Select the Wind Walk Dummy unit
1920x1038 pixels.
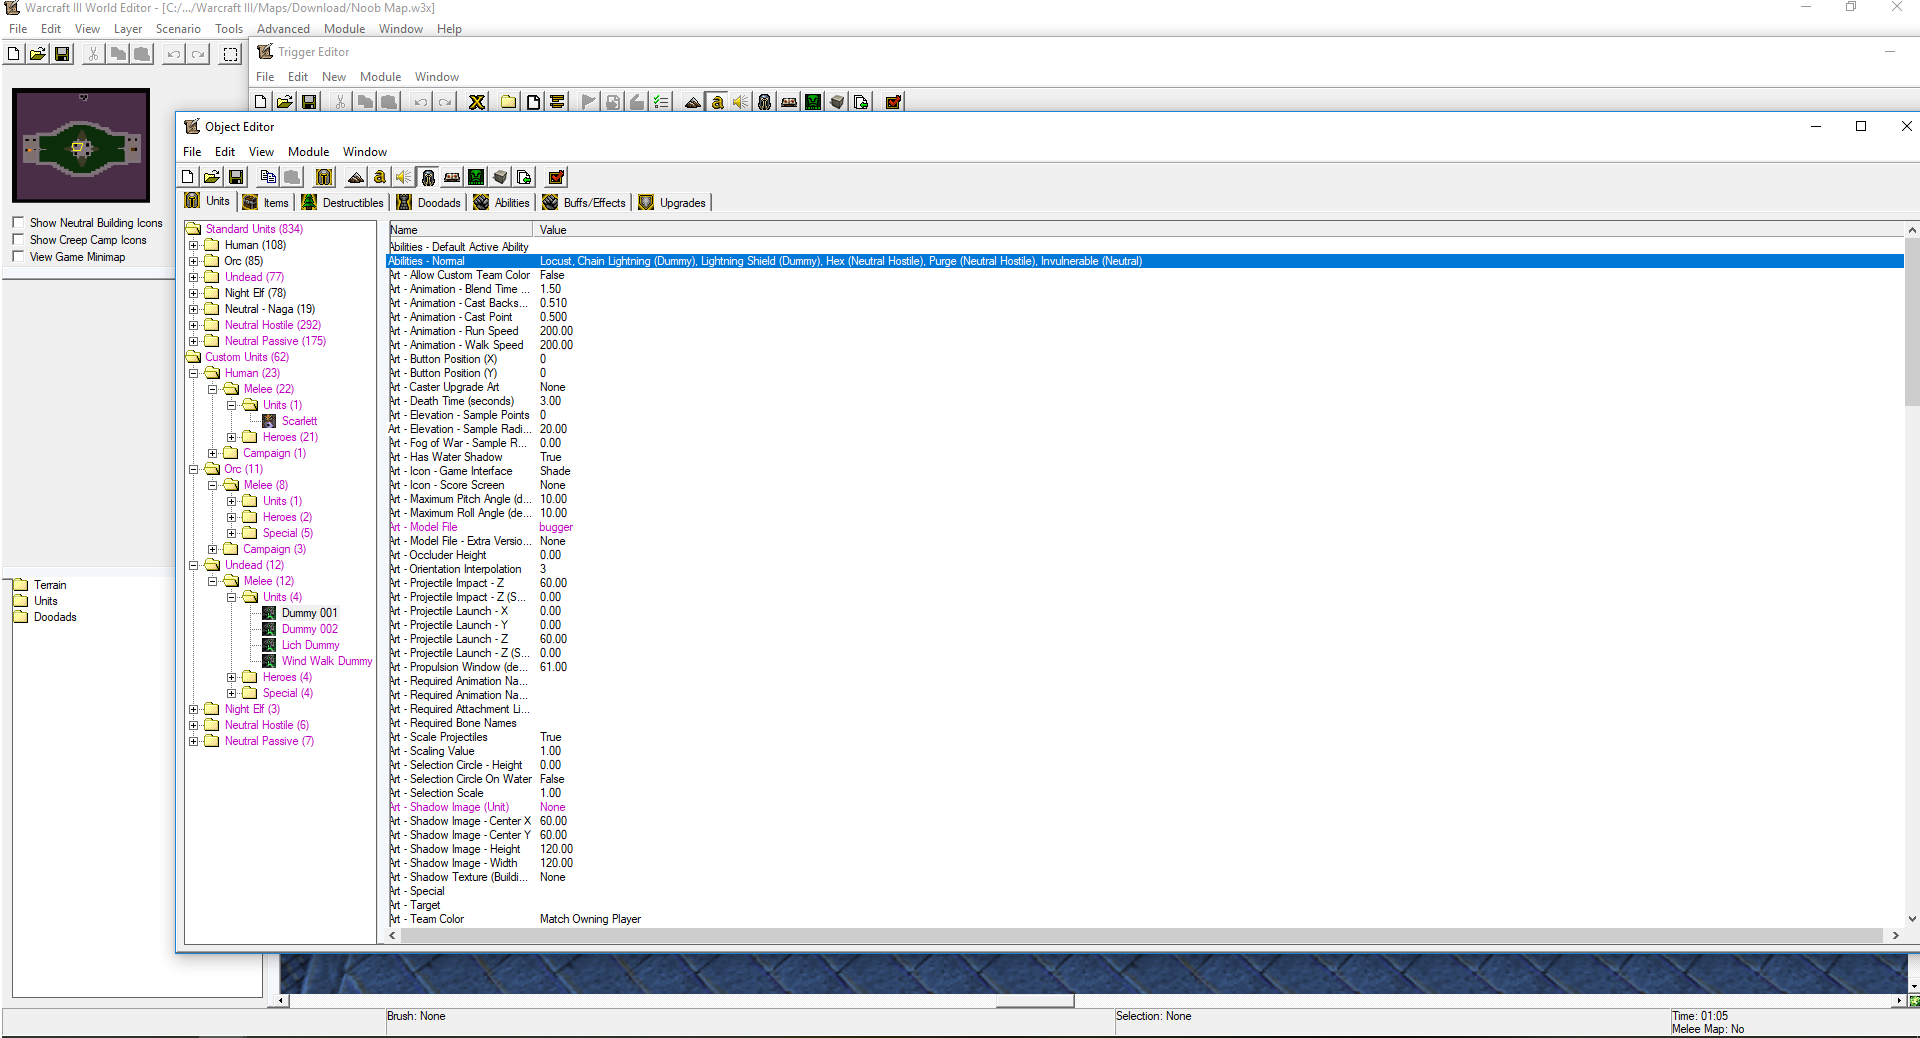click(x=327, y=661)
